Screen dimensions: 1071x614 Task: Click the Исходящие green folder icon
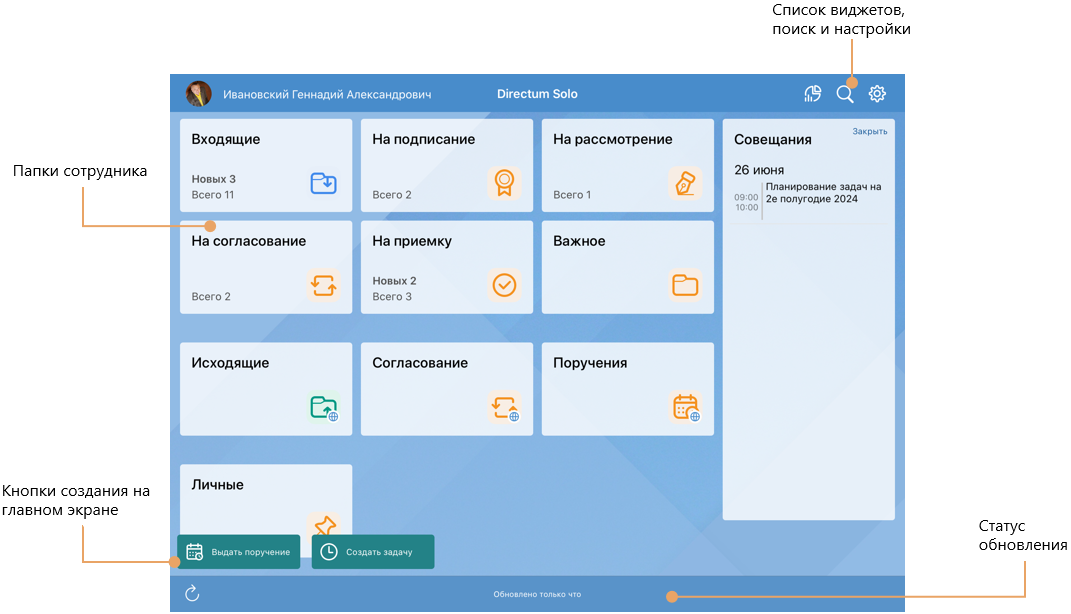pyautogui.click(x=323, y=407)
